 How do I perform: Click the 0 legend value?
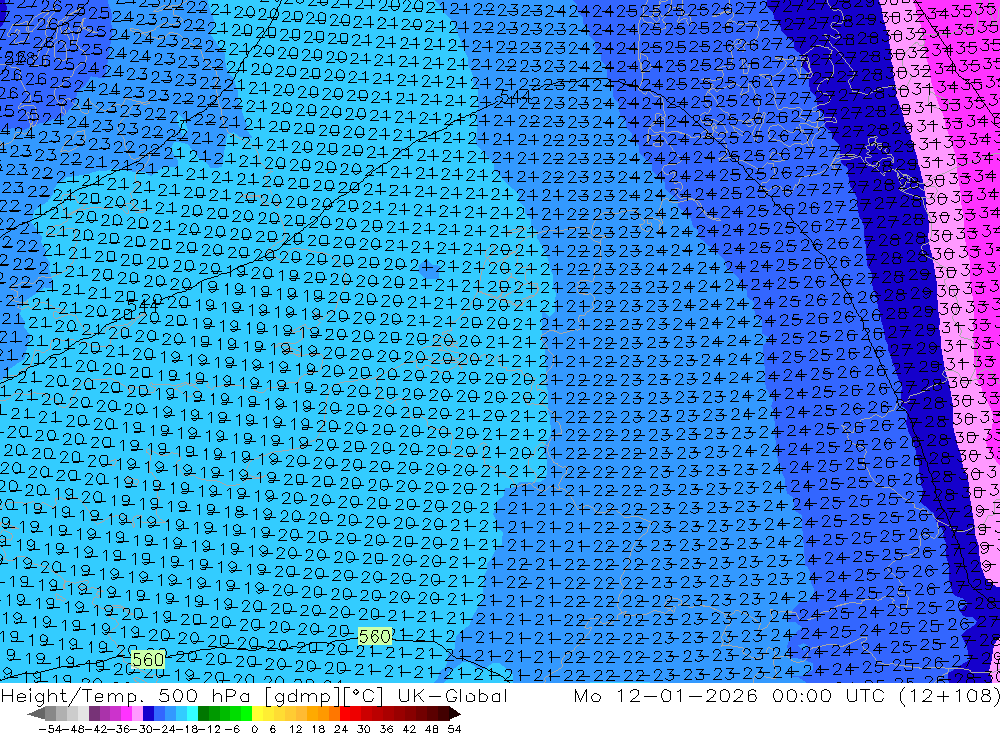(x=254, y=729)
